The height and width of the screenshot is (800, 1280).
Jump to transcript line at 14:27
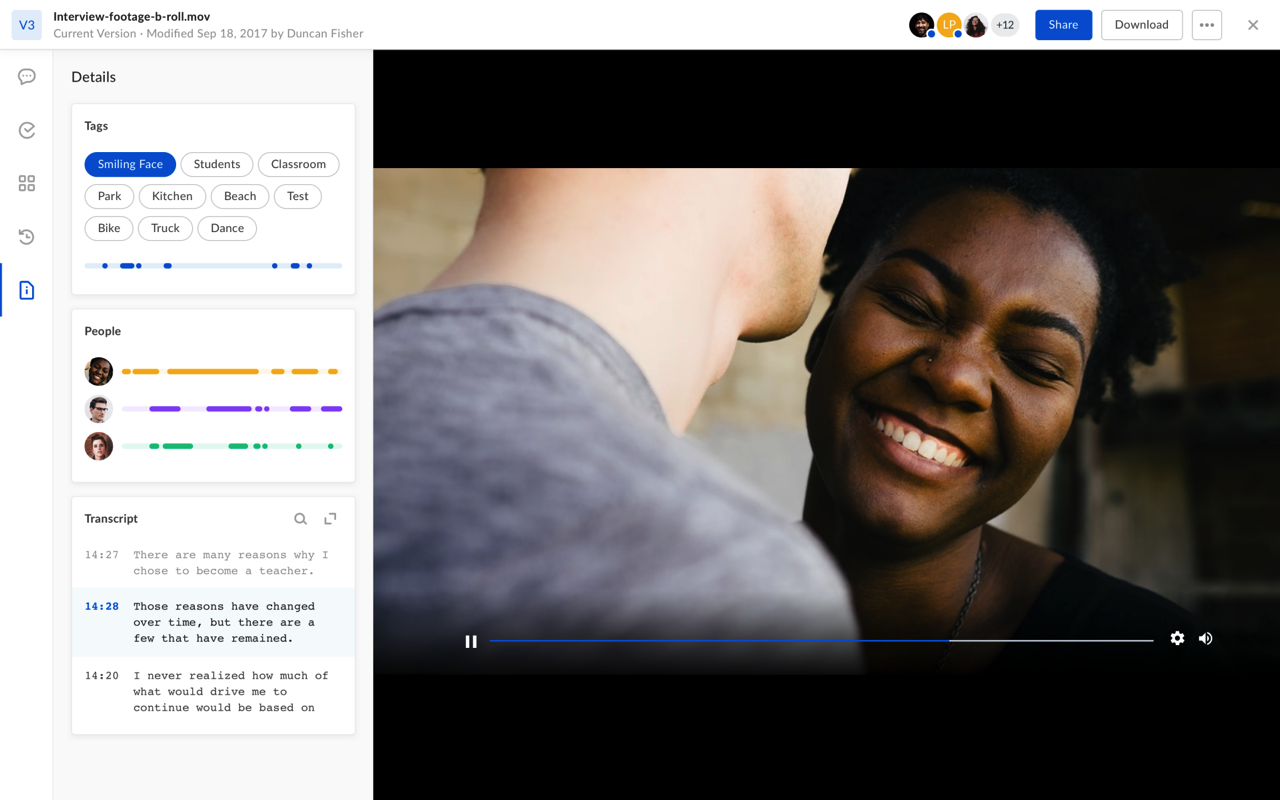click(x=213, y=563)
